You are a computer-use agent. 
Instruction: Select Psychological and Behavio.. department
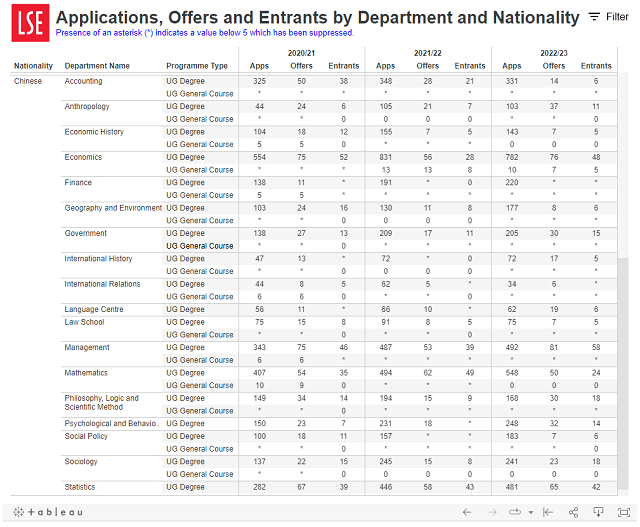point(112,423)
